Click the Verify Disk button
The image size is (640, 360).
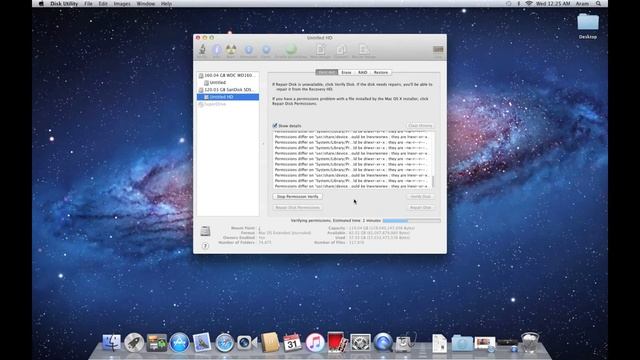point(420,196)
